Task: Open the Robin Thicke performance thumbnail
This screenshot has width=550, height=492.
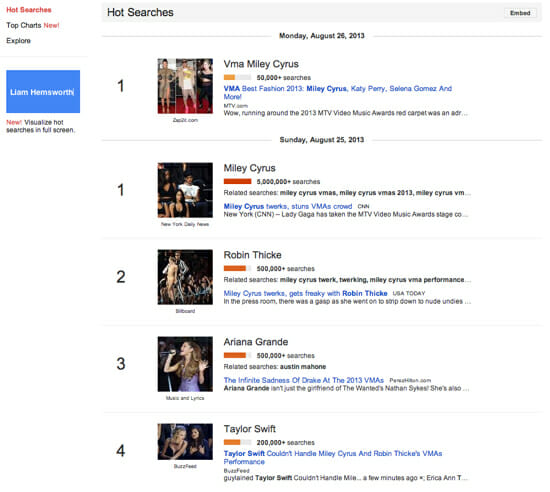Action: pos(185,277)
